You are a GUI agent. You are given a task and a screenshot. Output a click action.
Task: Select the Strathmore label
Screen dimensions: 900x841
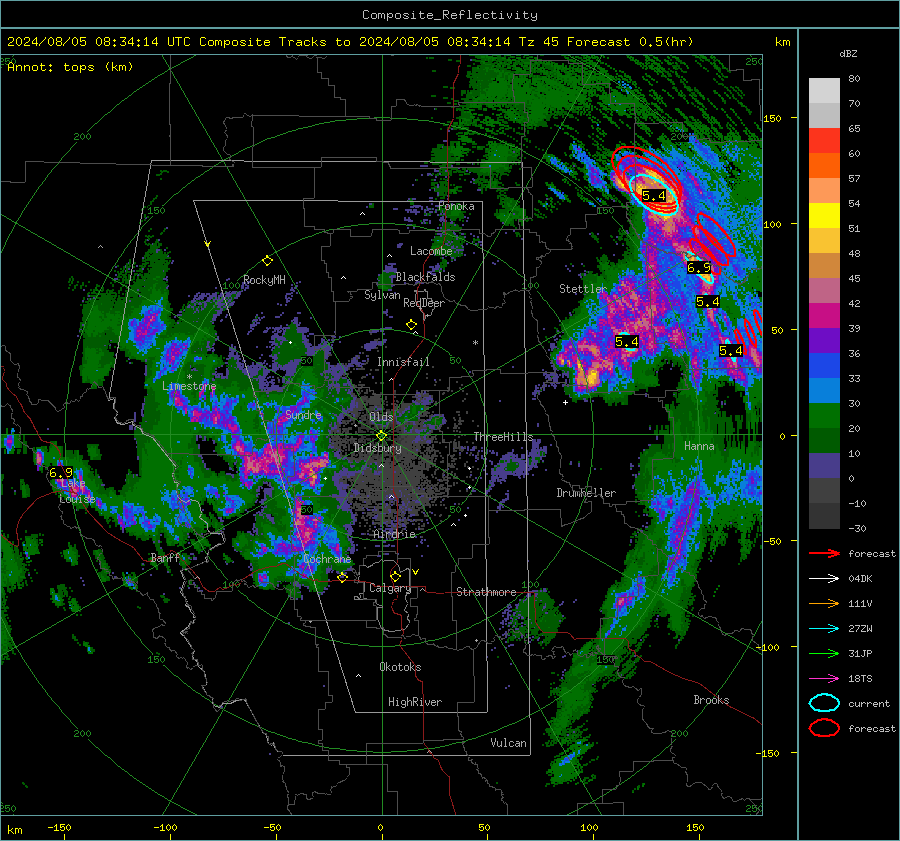486,592
